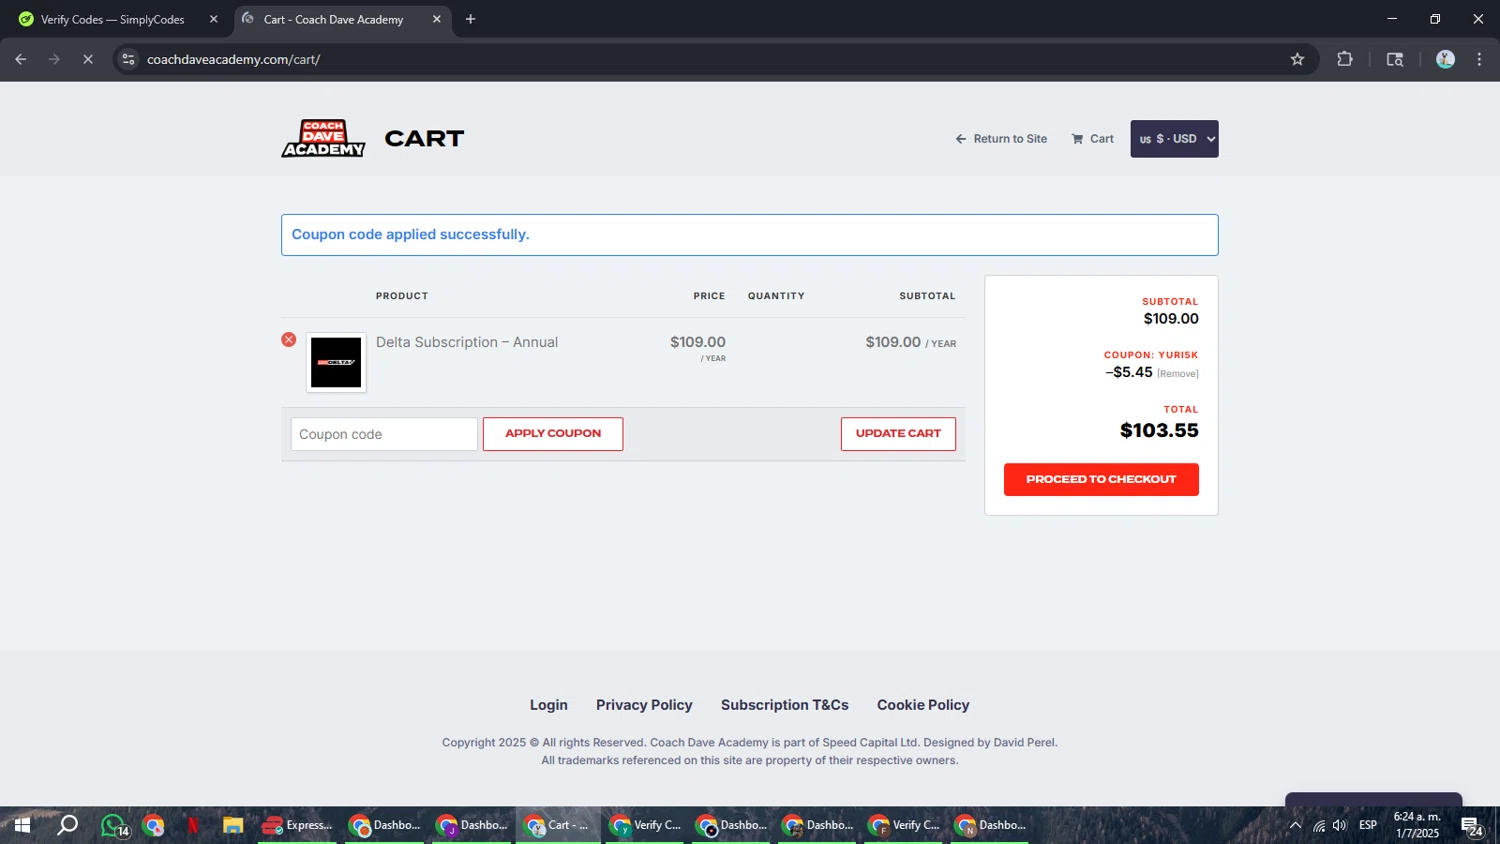Open Chrome three-dot menu
Image resolution: width=1500 pixels, height=844 pixels.
1479,59
